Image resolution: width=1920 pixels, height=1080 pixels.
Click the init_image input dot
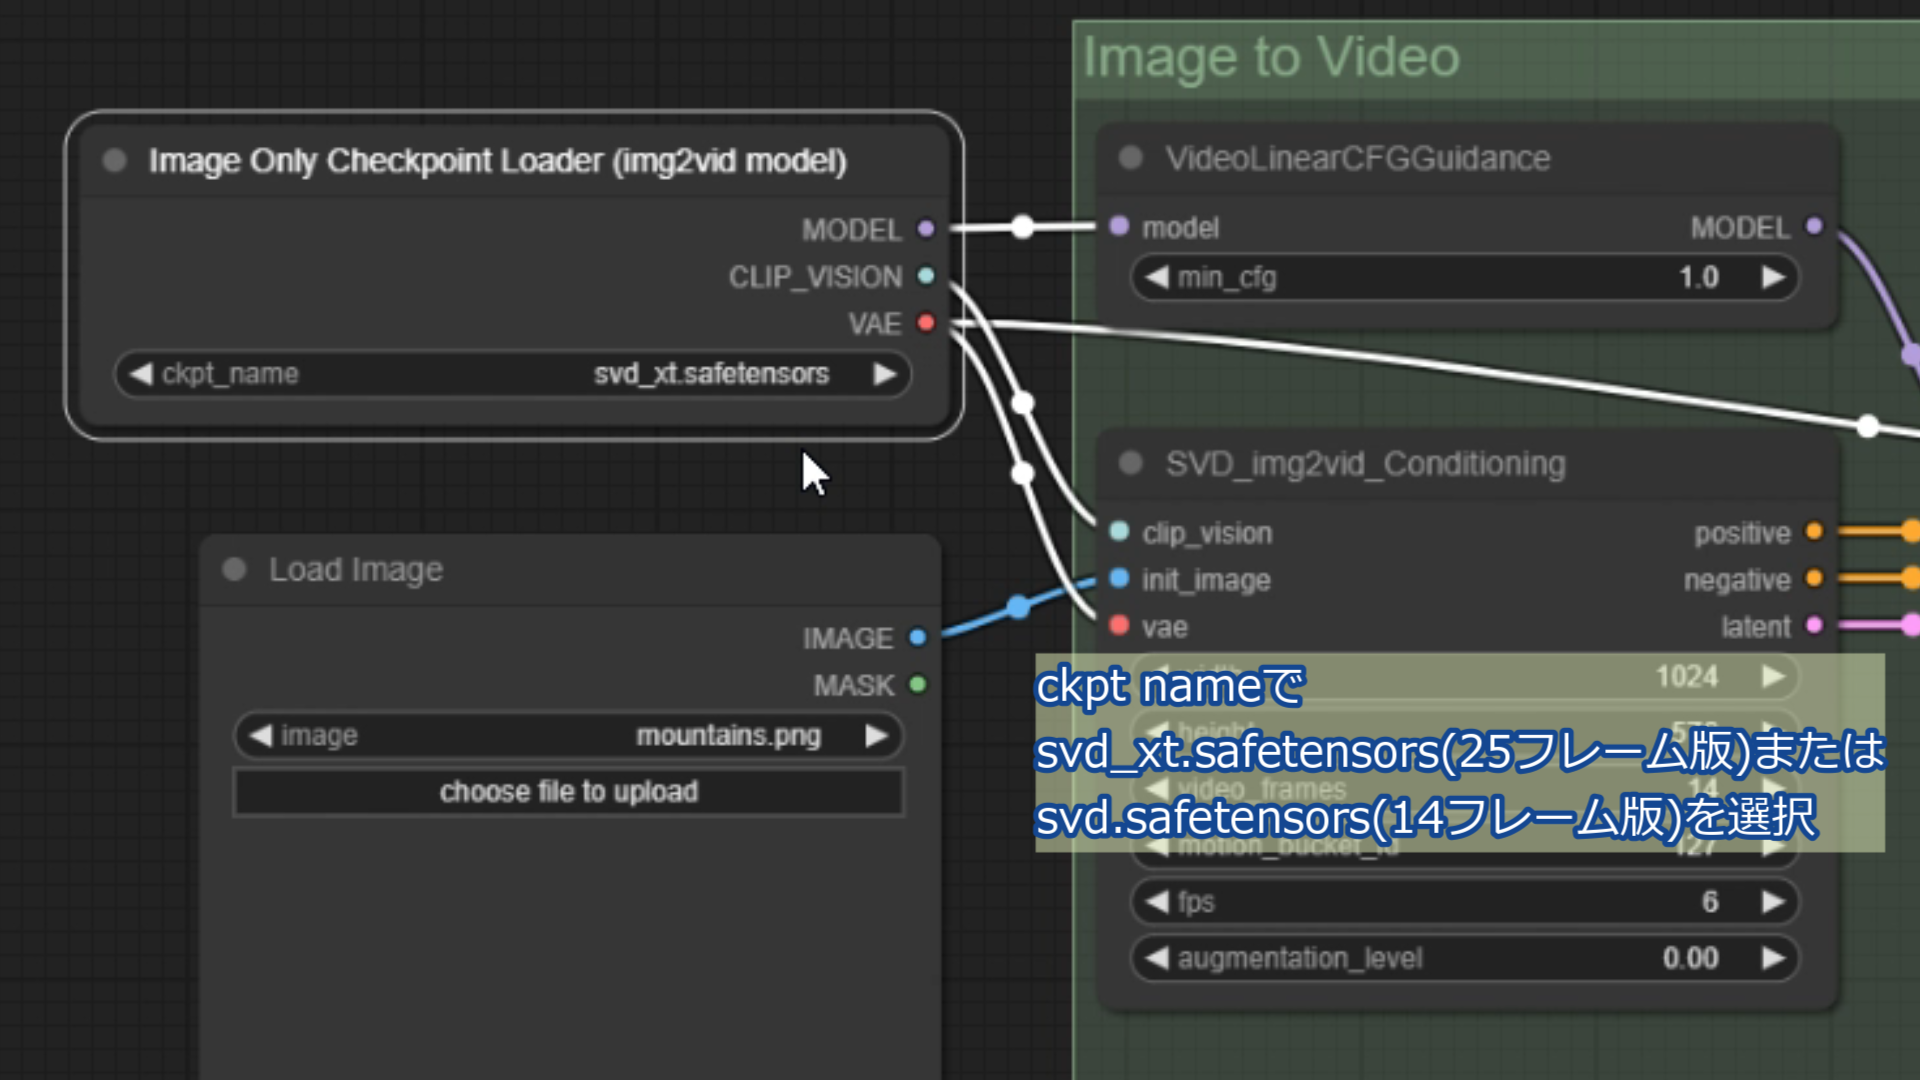[1117, 579]
